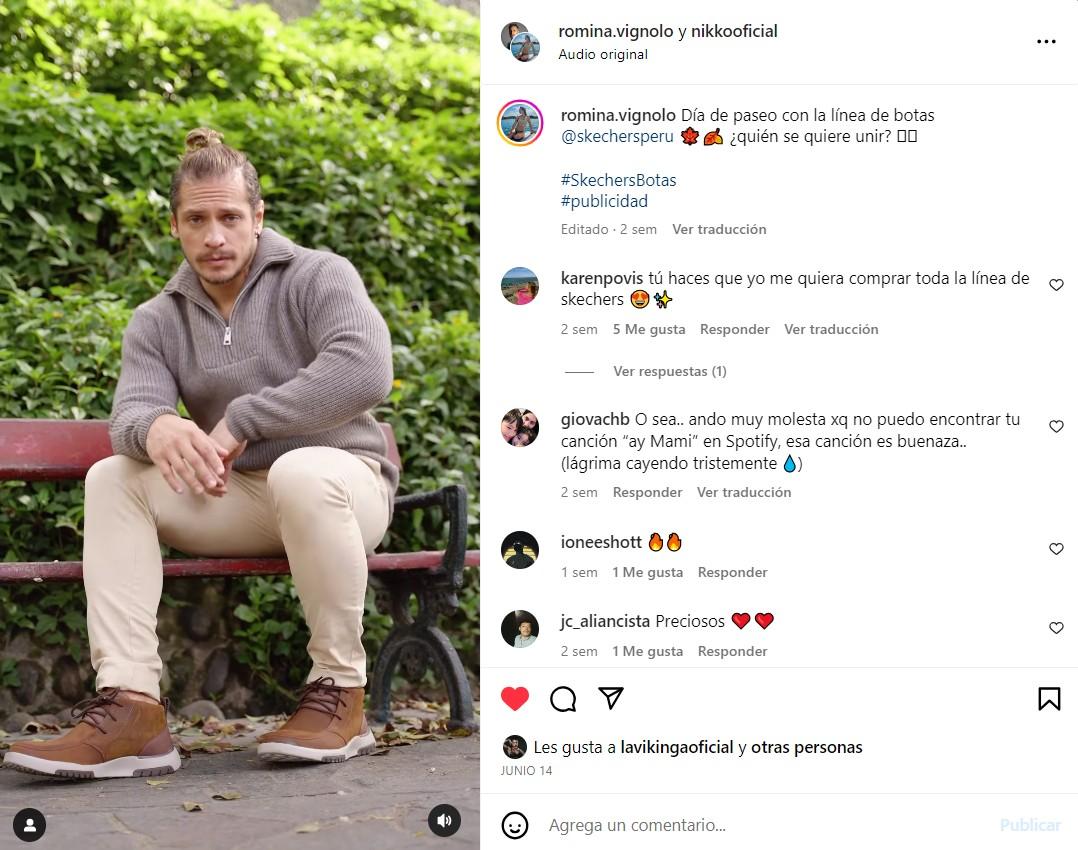This screenshot has height=850, width=1078.
Task: Open emoji picker in comment box
Action: [515, 825]
